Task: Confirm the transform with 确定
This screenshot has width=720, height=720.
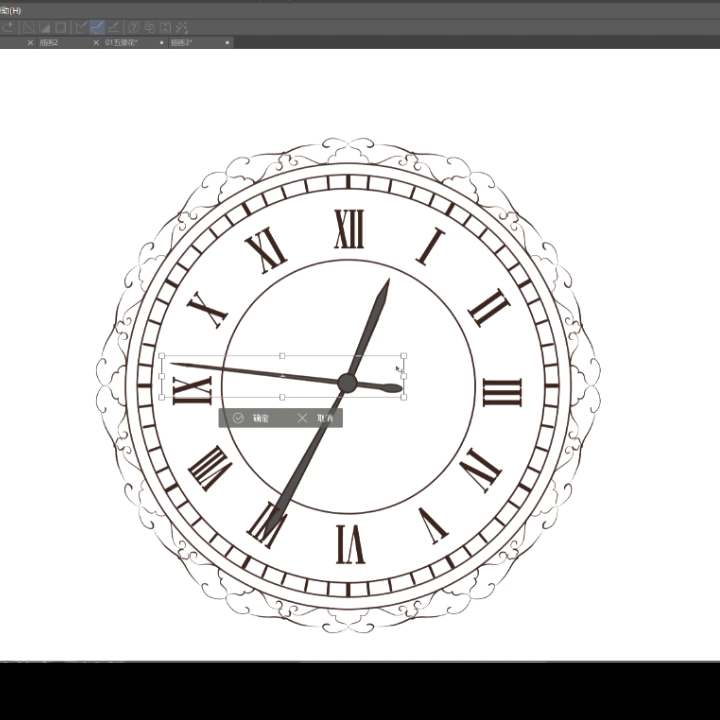Action: 260,418
